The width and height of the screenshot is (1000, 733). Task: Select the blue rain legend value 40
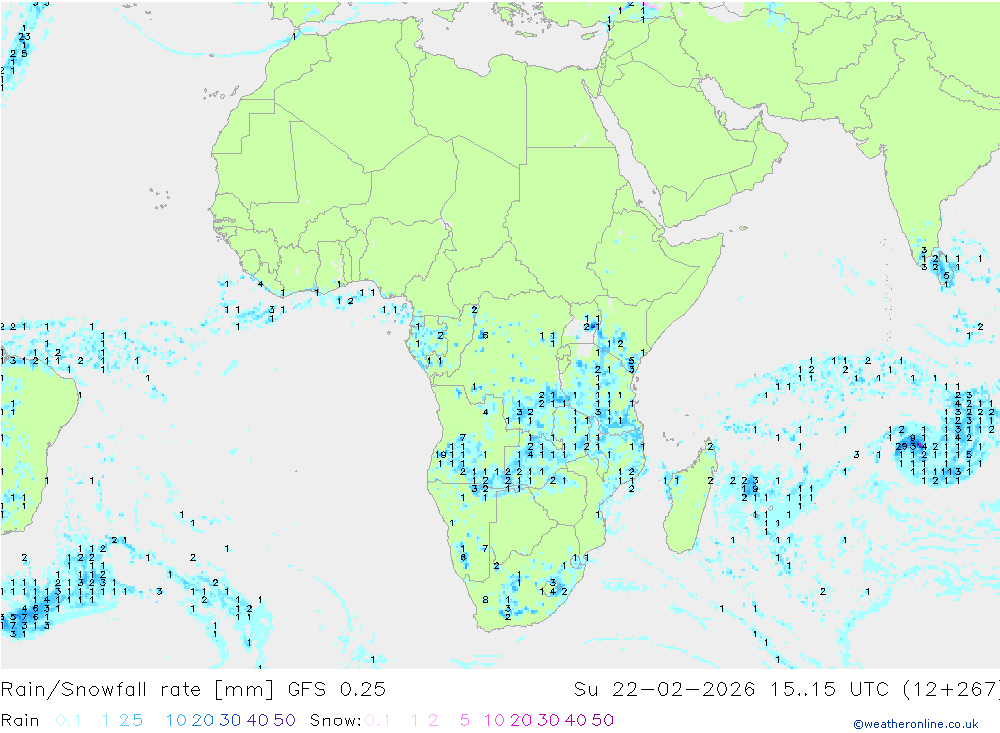coord(258,720)
